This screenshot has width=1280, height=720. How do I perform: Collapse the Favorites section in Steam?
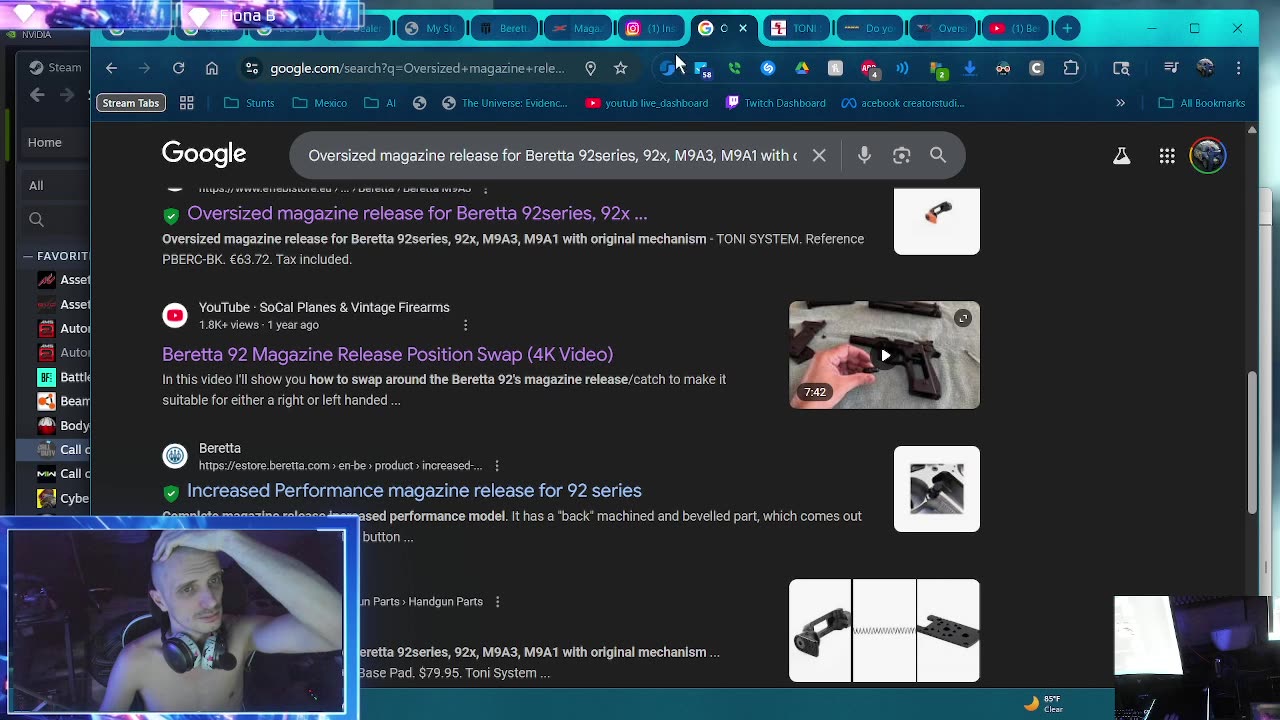[28, 256]
